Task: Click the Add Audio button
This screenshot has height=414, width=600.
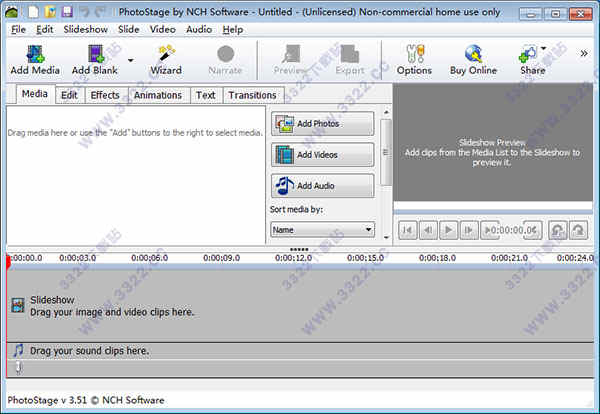Action: point(323,186)
